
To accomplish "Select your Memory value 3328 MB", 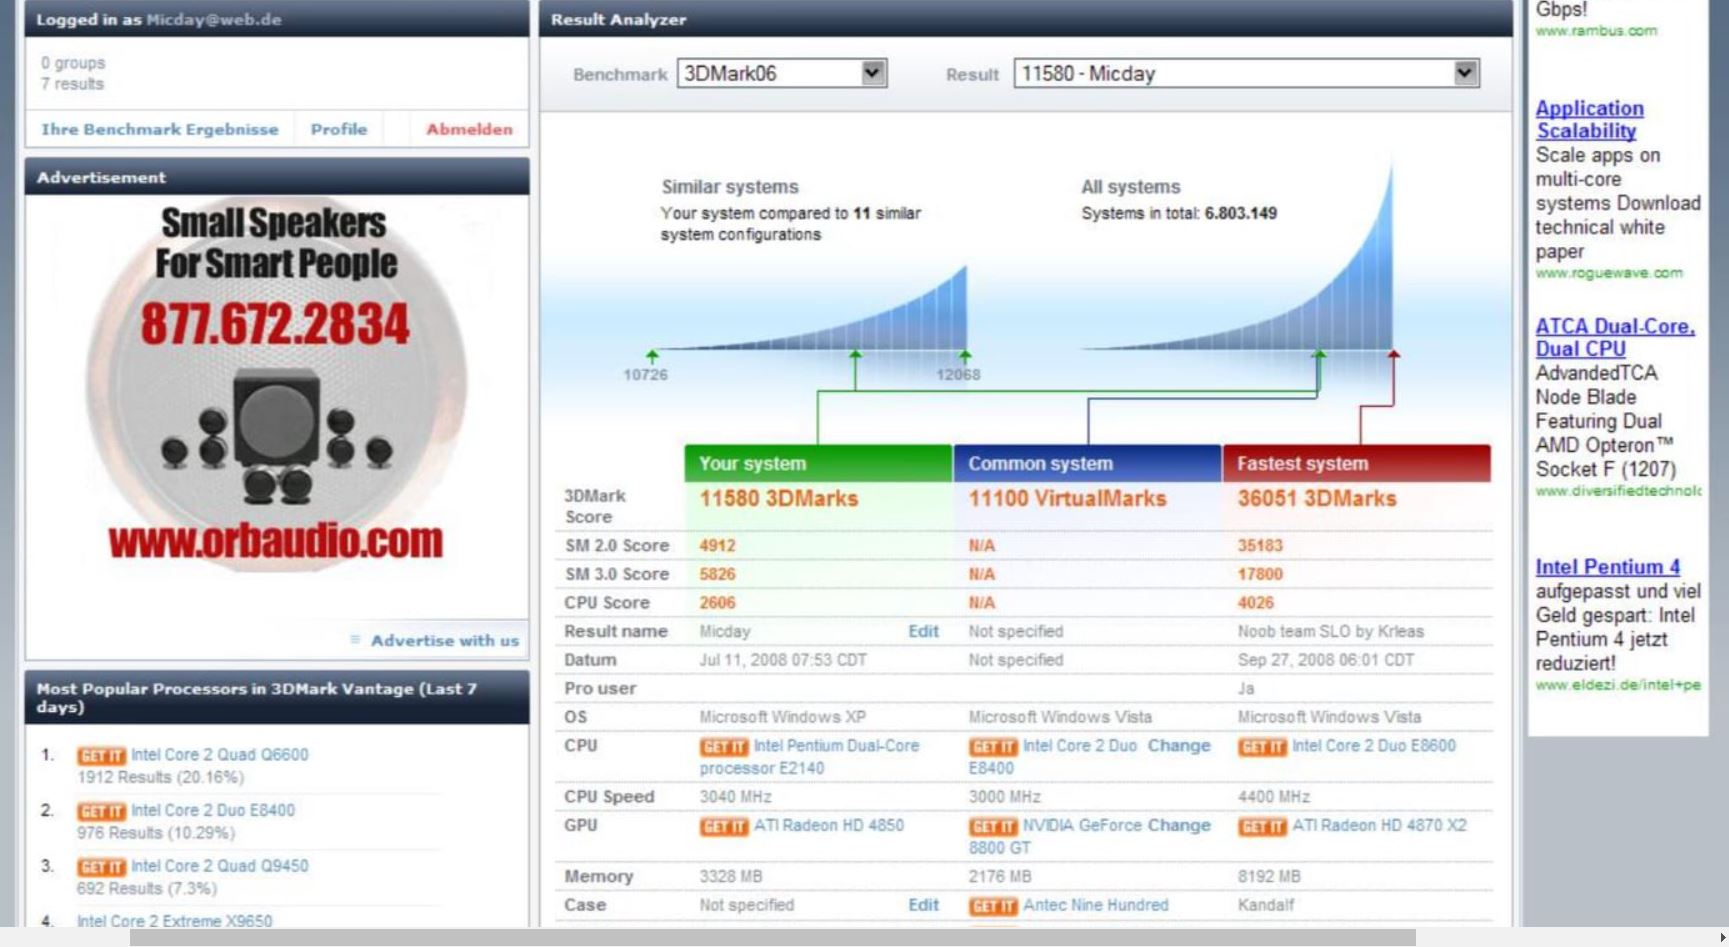I will pyautogui.click(x=730, y=877).
